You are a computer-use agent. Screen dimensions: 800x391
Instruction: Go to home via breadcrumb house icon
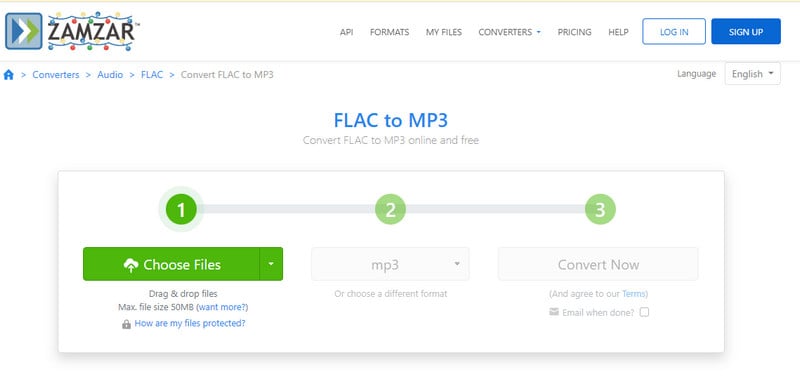click(9, 75)
